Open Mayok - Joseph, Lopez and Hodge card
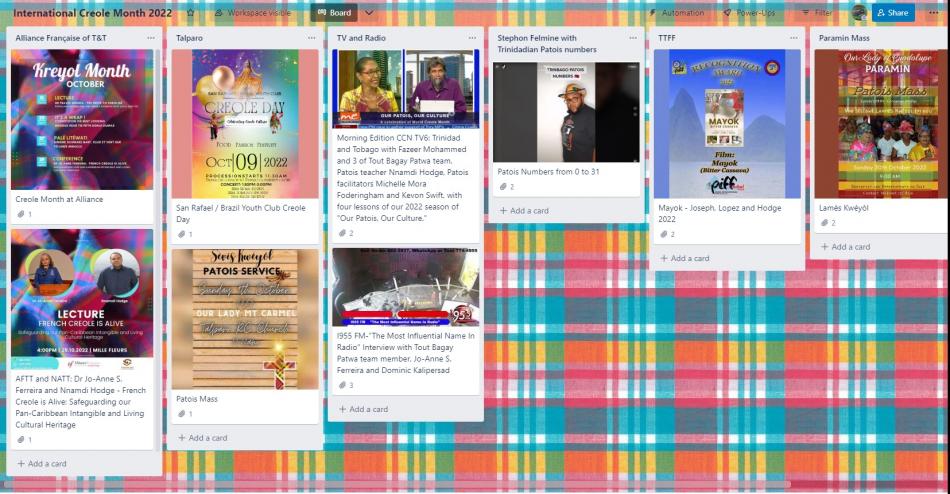 tap(720, 213)
